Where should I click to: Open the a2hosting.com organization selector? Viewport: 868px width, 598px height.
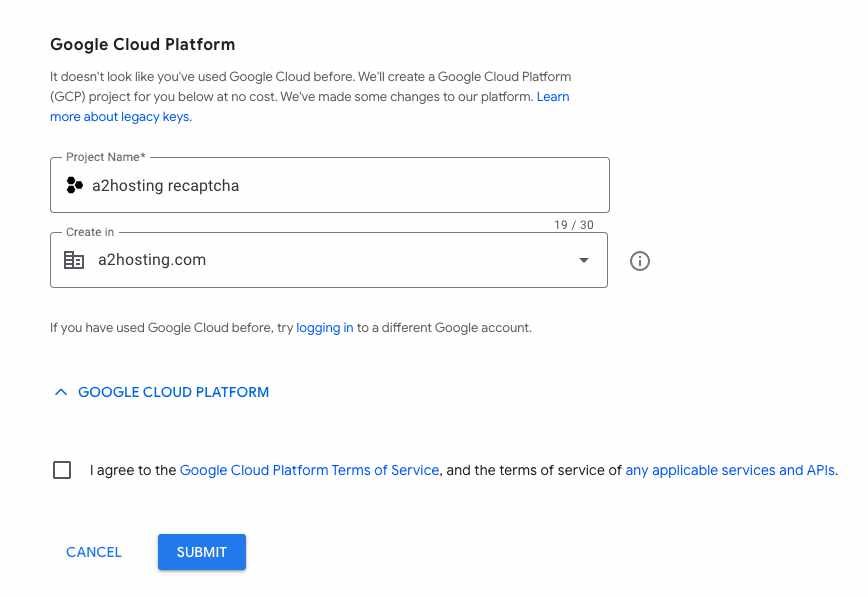(320, 261)
